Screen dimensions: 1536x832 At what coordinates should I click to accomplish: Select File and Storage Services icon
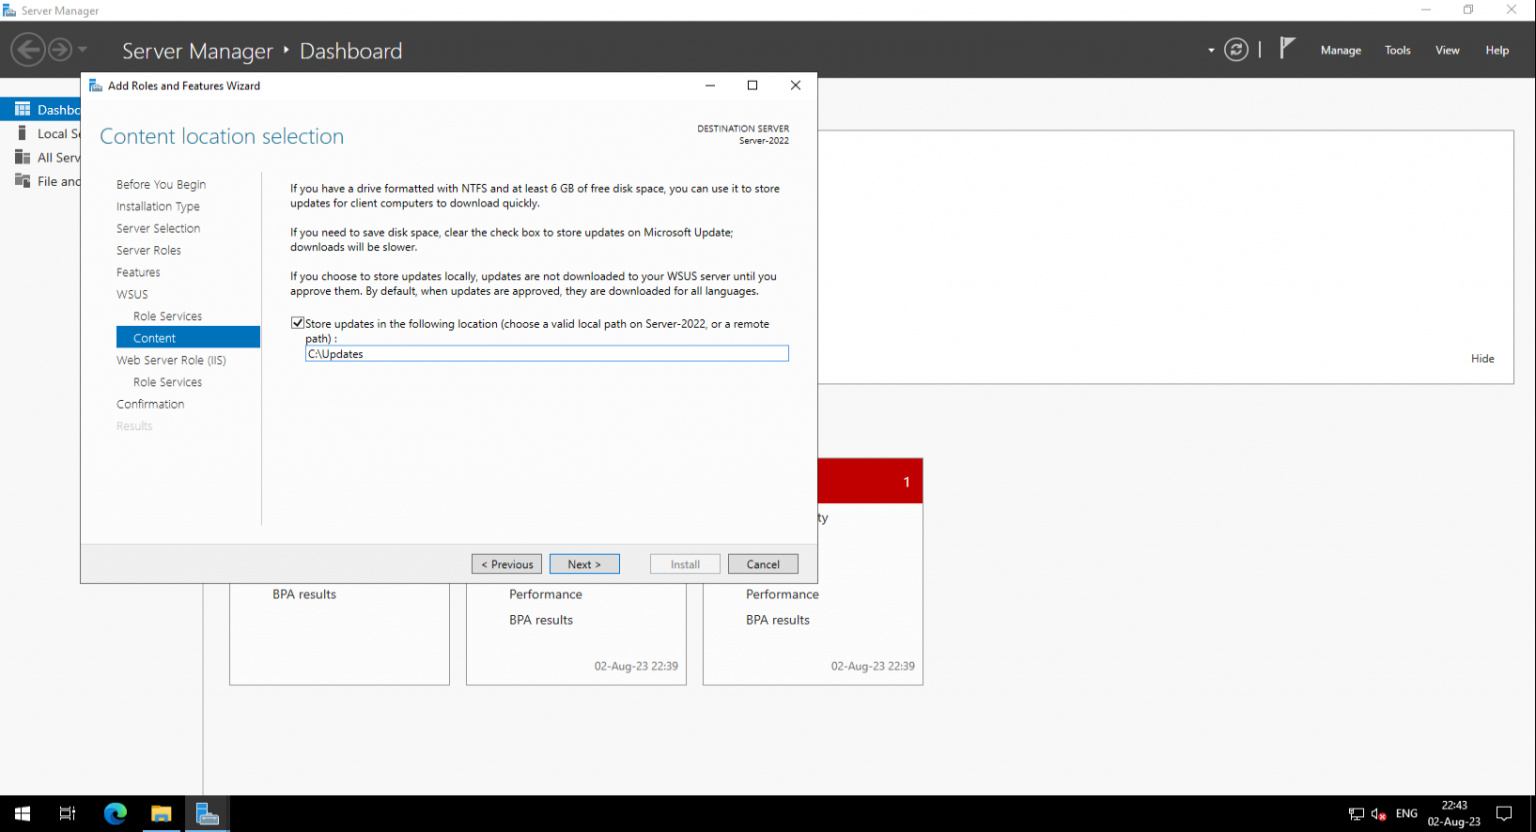[22, 181]
